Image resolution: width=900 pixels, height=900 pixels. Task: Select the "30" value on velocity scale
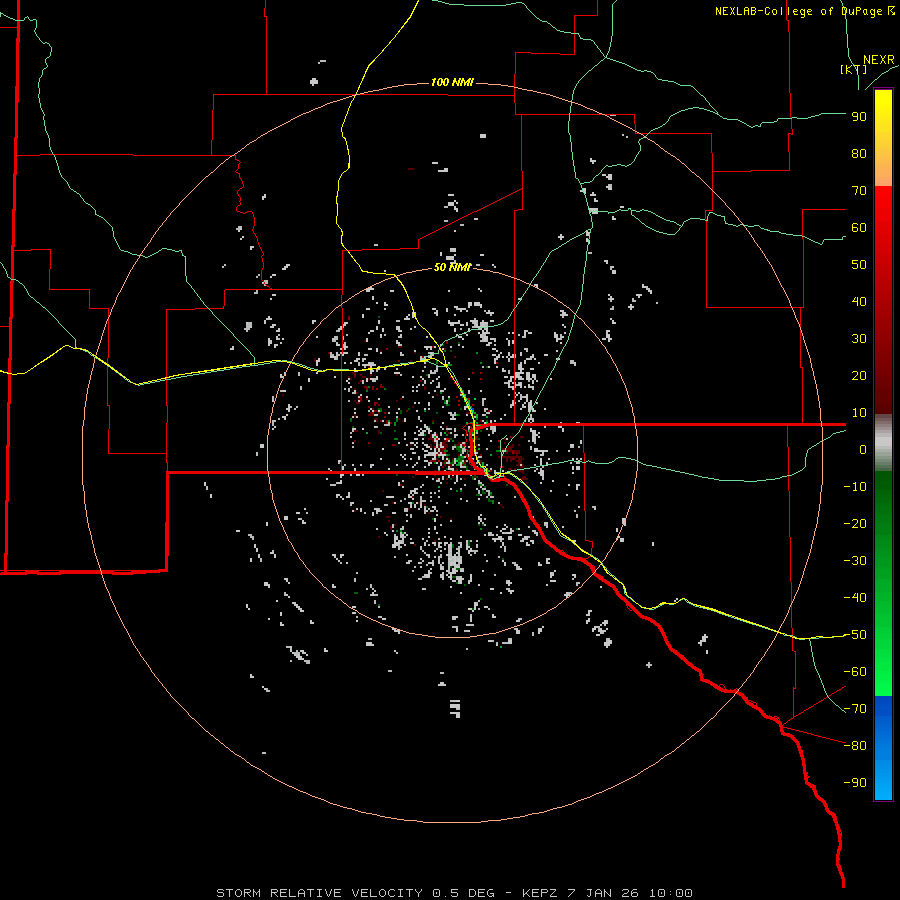click(x=859, y=339)
